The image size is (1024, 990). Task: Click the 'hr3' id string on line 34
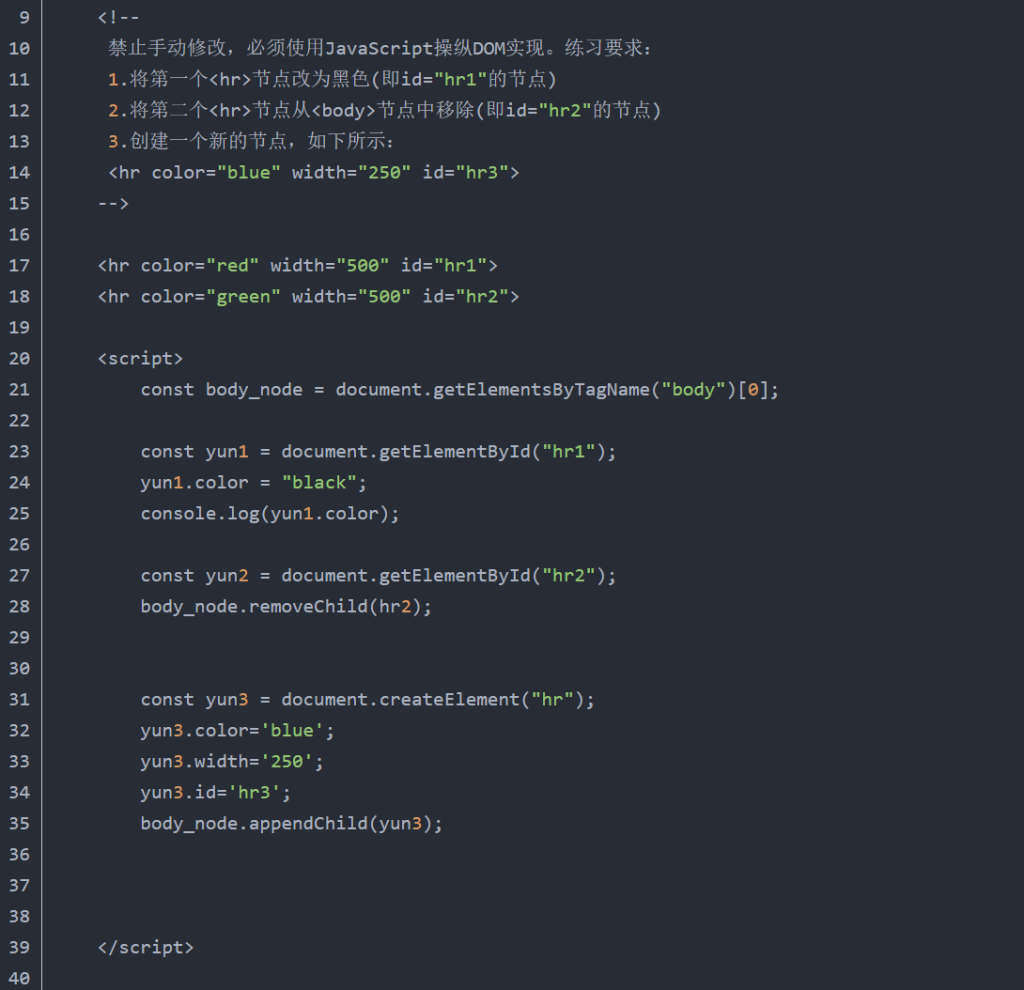[x=259, y=792]
